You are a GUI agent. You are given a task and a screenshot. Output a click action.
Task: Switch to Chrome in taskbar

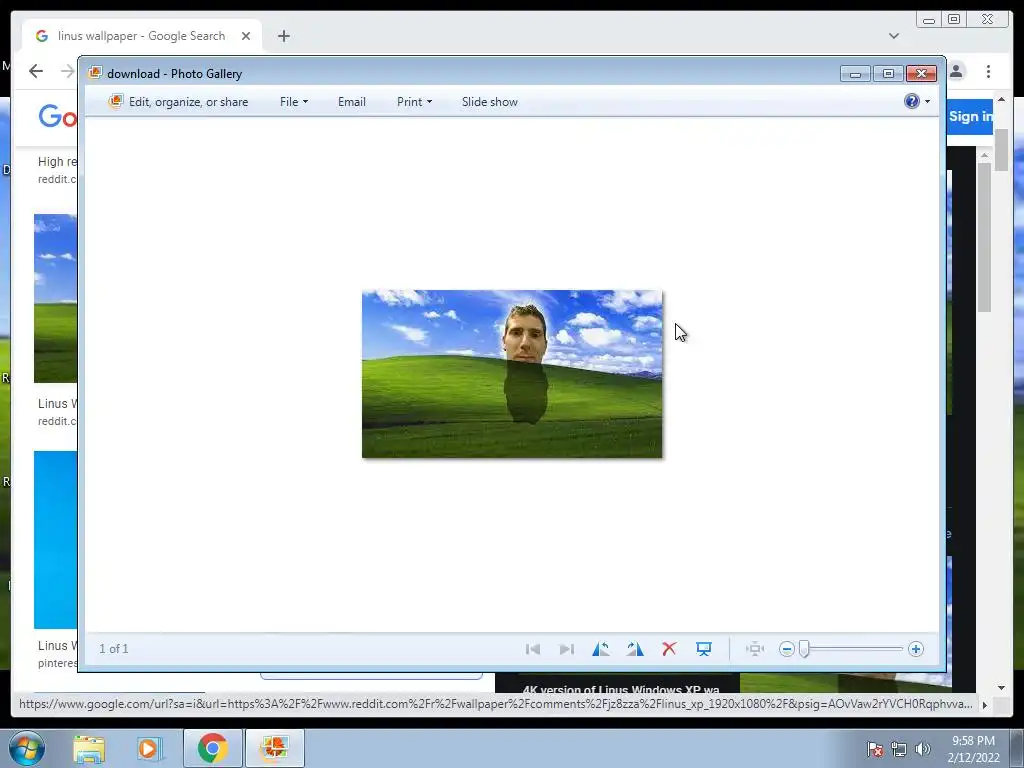[212, 748]
